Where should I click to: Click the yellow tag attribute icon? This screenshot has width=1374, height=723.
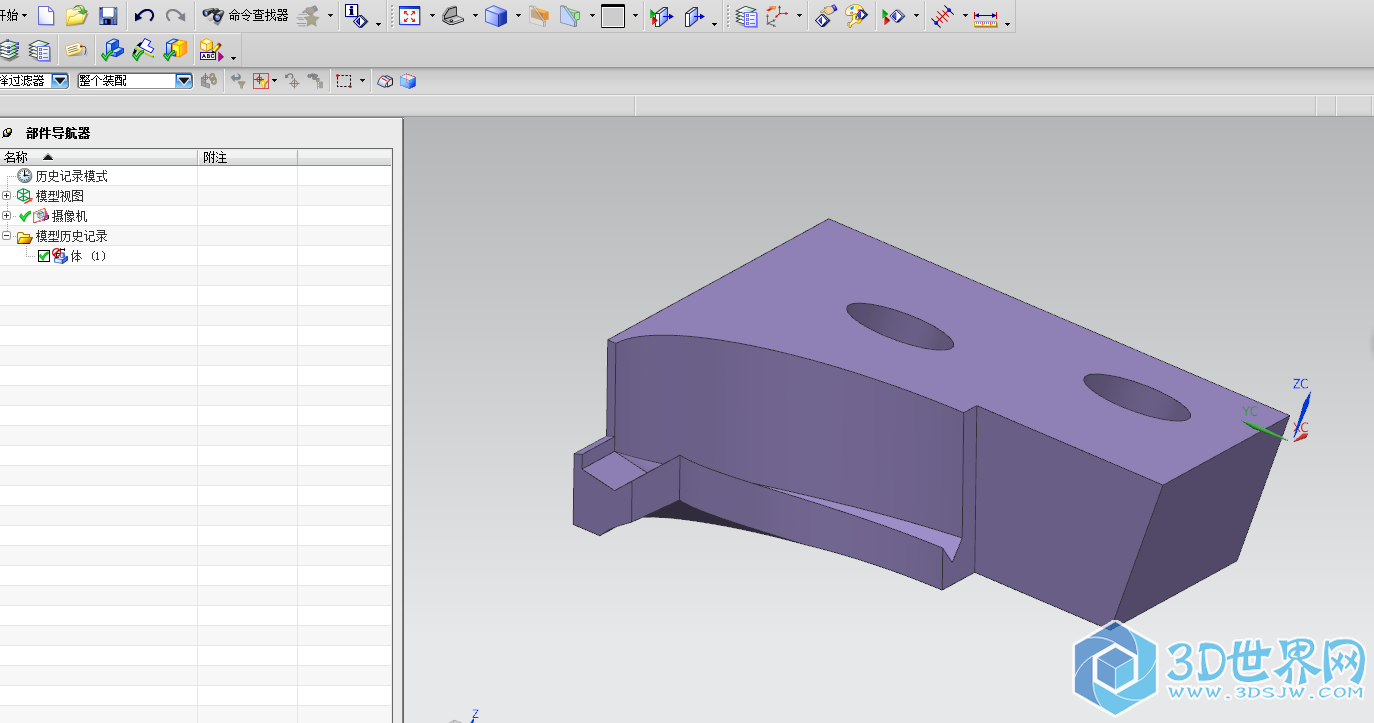[x=76, y=49]
